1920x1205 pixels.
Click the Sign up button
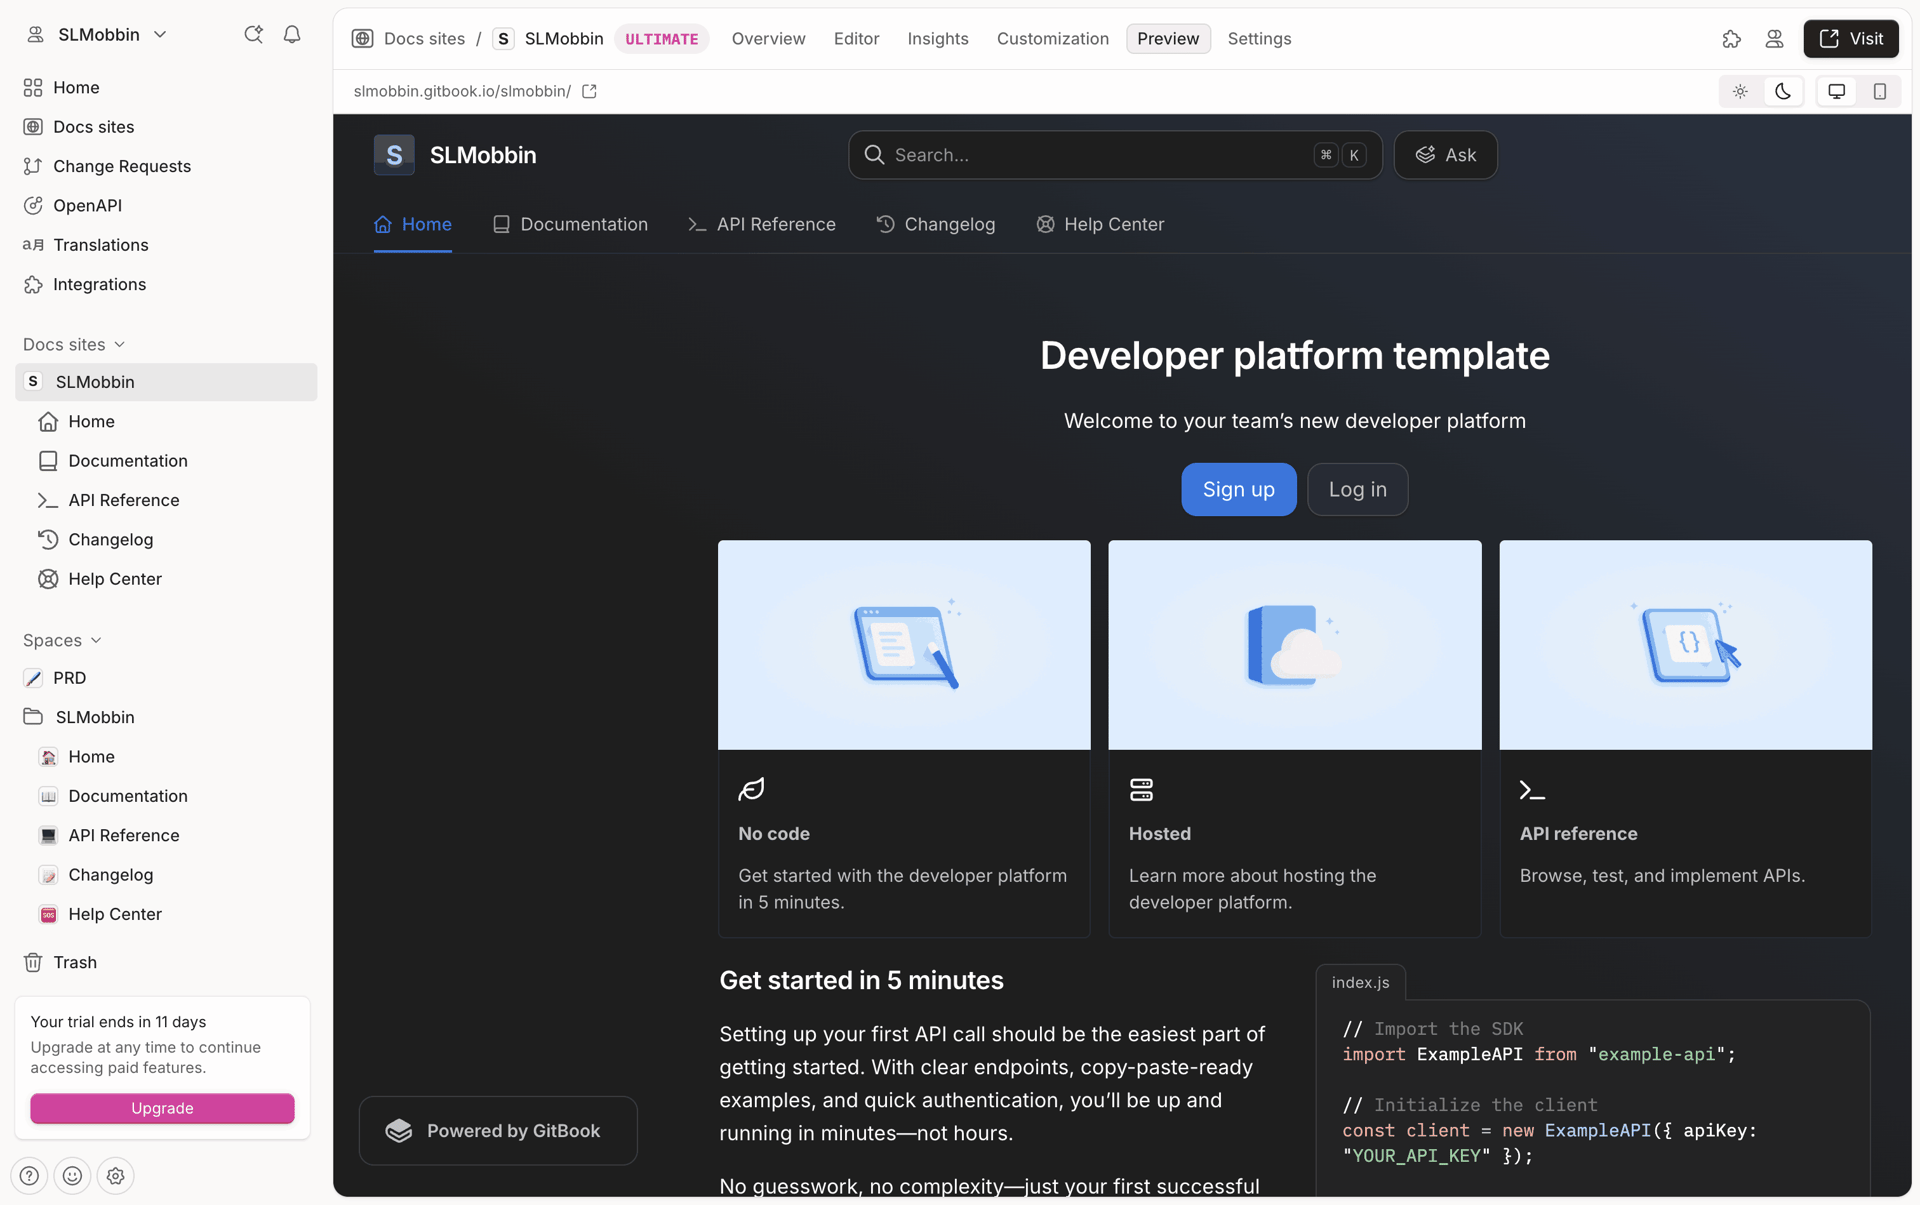1238,490
